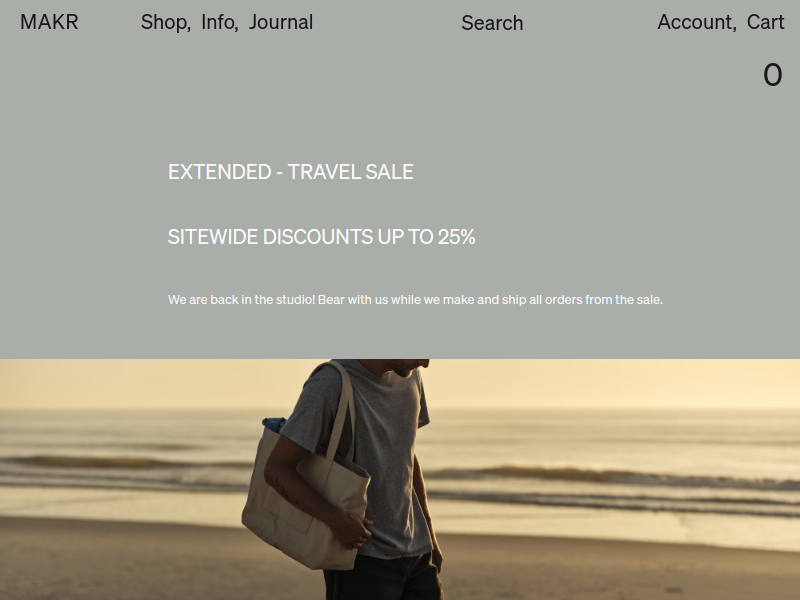Click the MAKR logo to go home

click(49, 22)
